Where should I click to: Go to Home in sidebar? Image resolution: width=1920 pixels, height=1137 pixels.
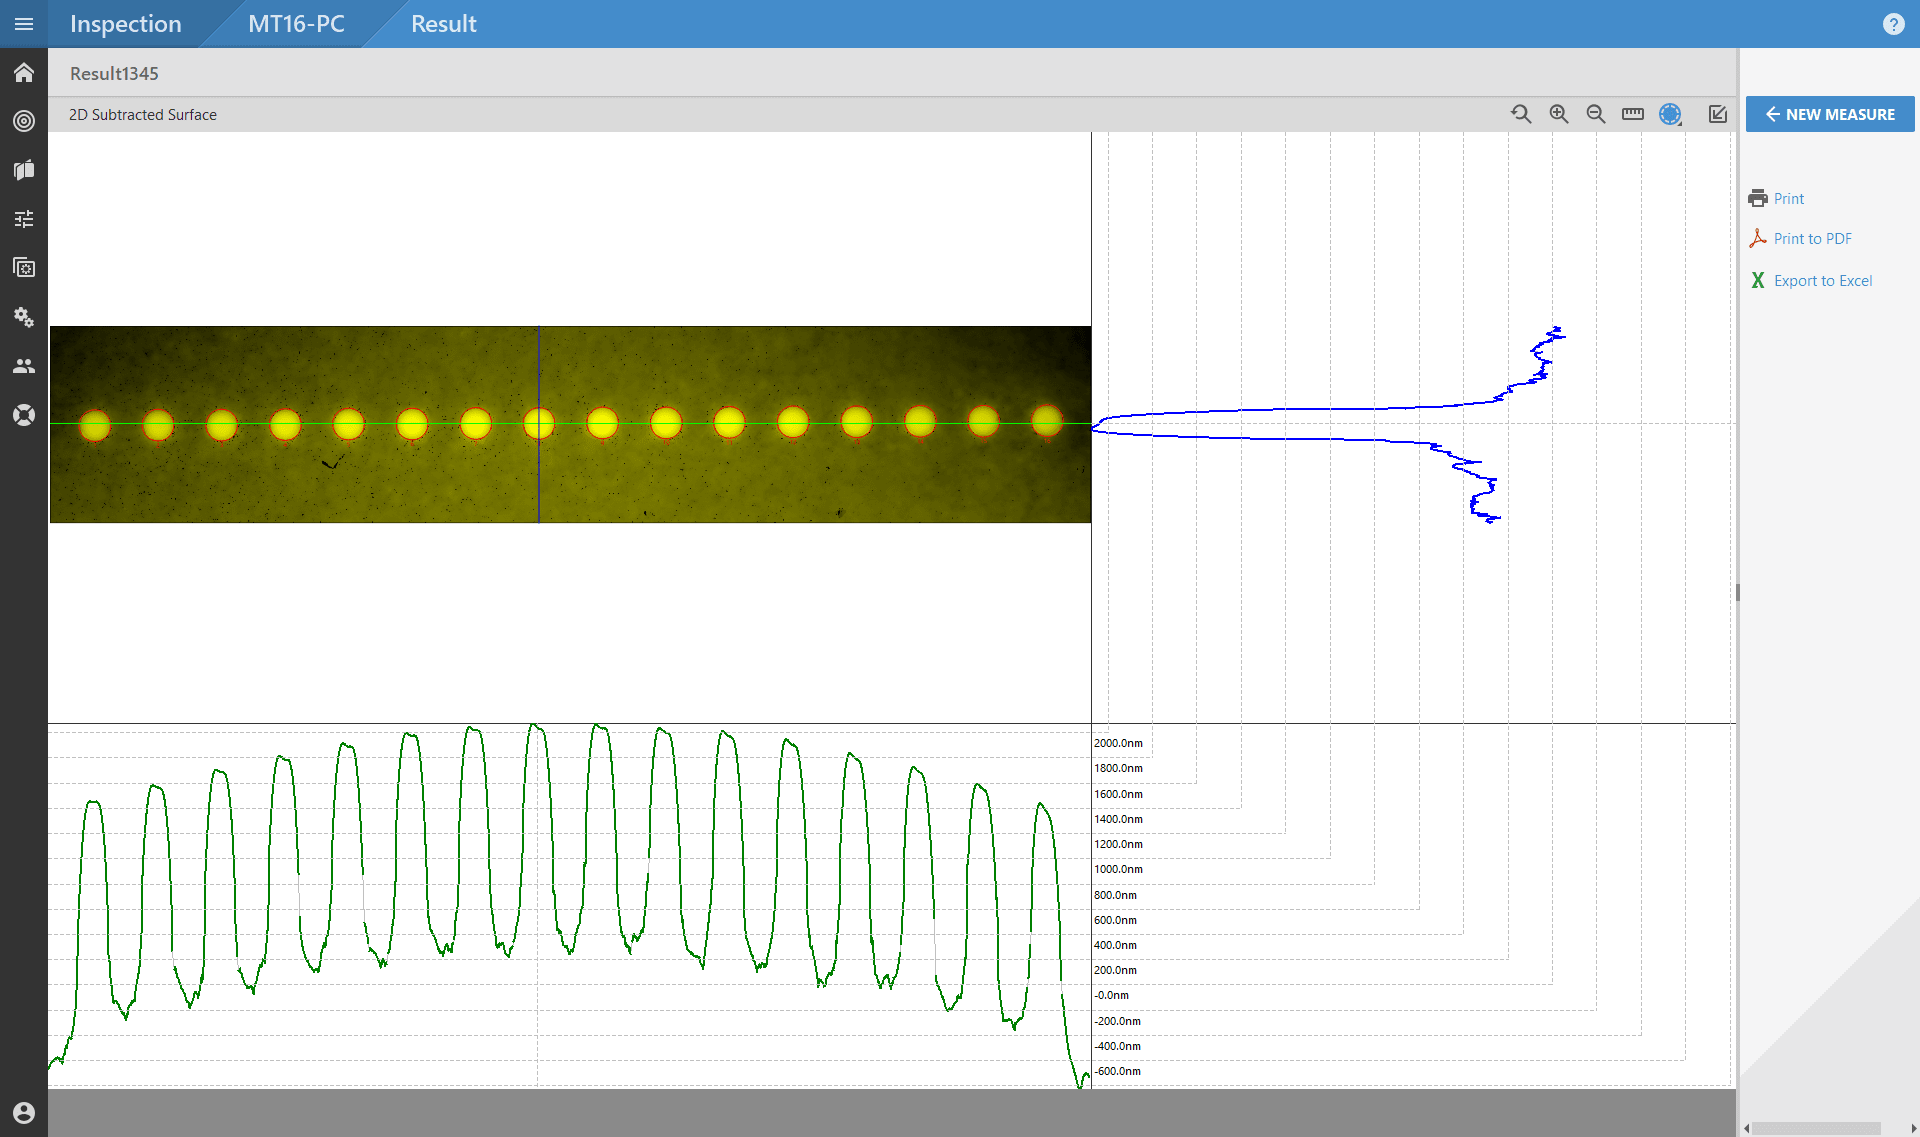point(24,73)
